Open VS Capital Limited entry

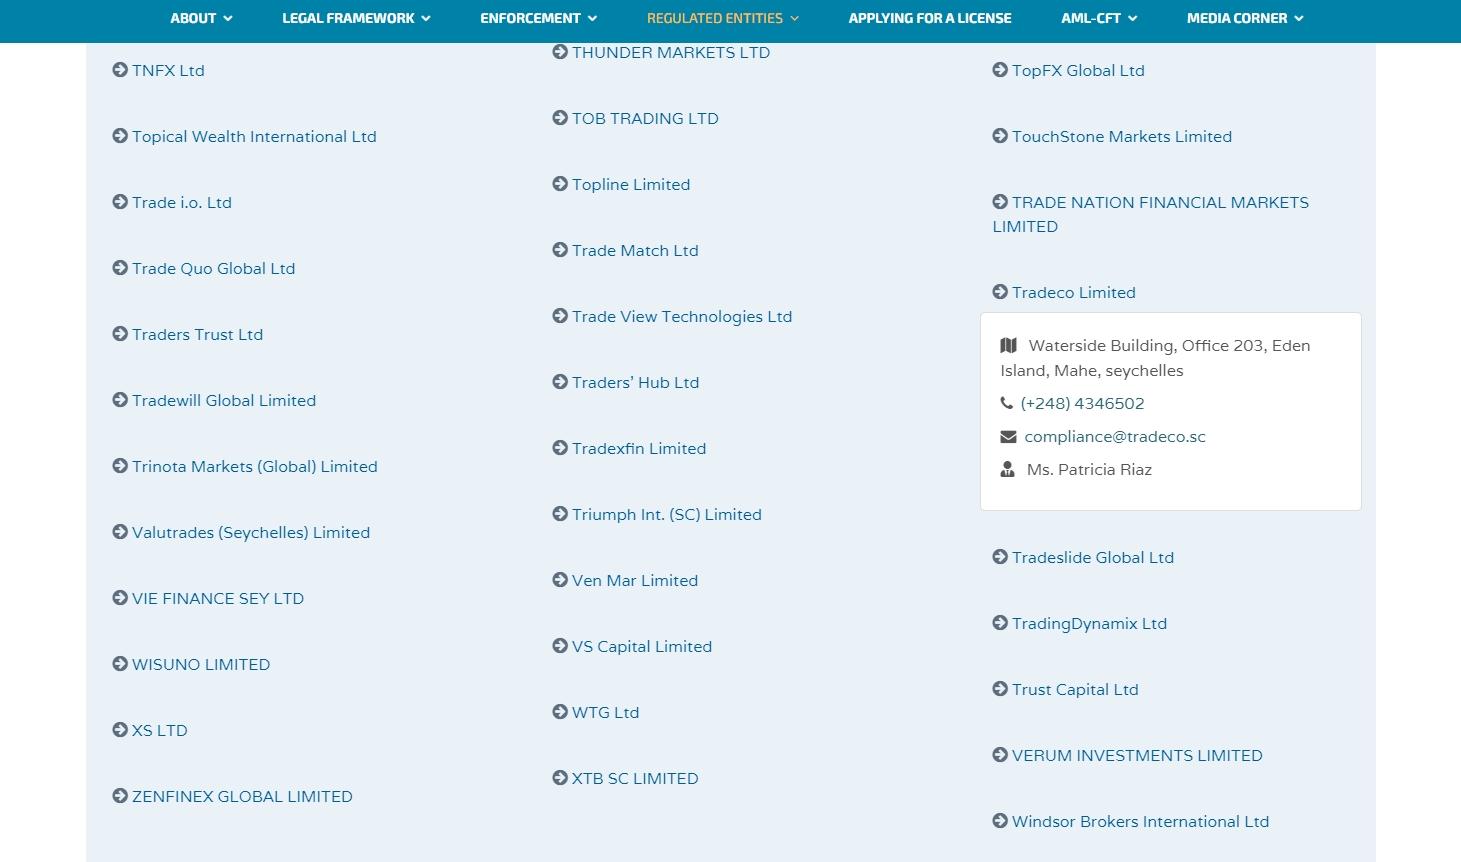click(642, 646)
